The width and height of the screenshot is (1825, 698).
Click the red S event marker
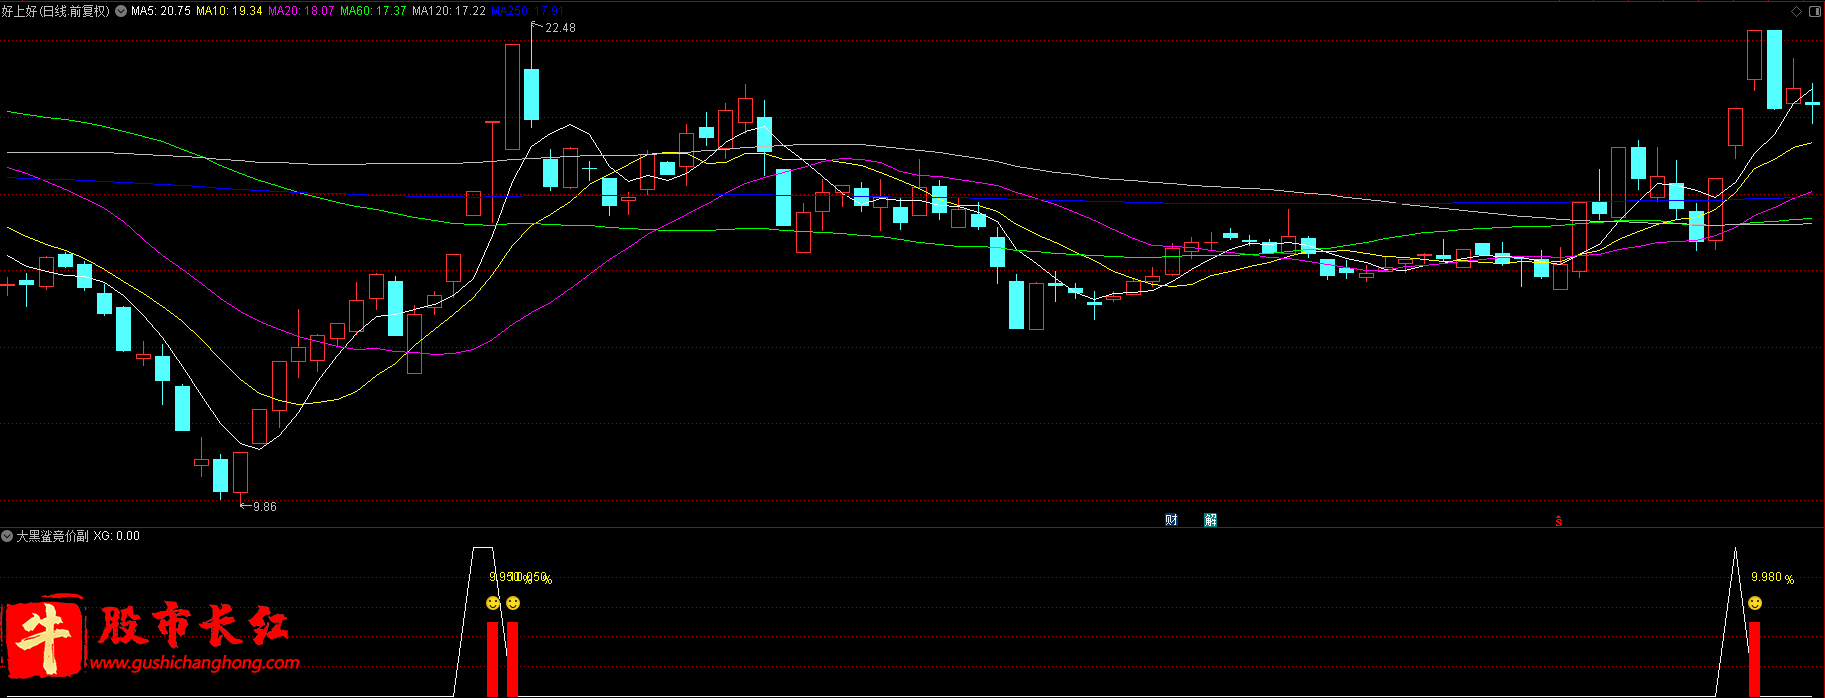1558,521
